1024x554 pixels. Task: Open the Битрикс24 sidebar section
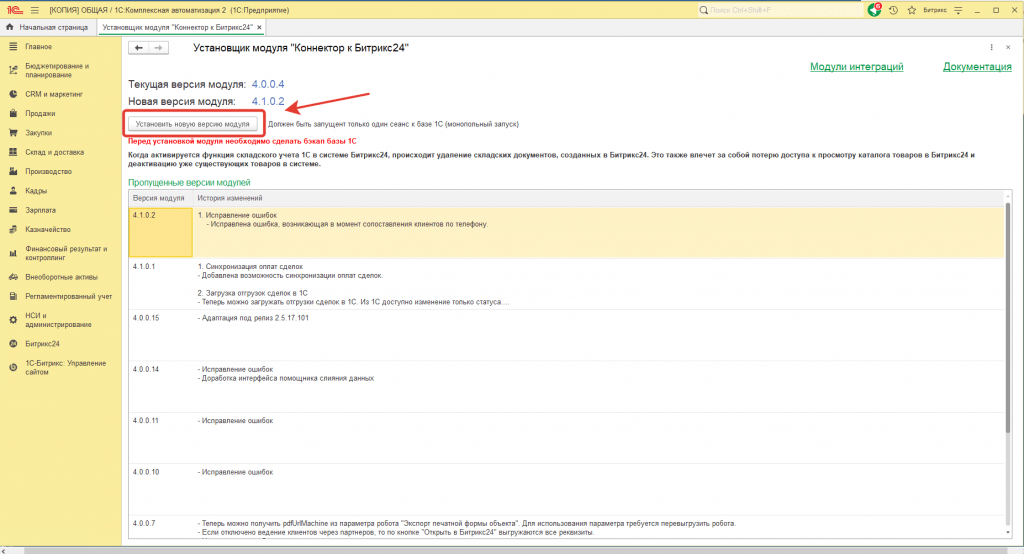pyautogui.click(x=43, y=343)
